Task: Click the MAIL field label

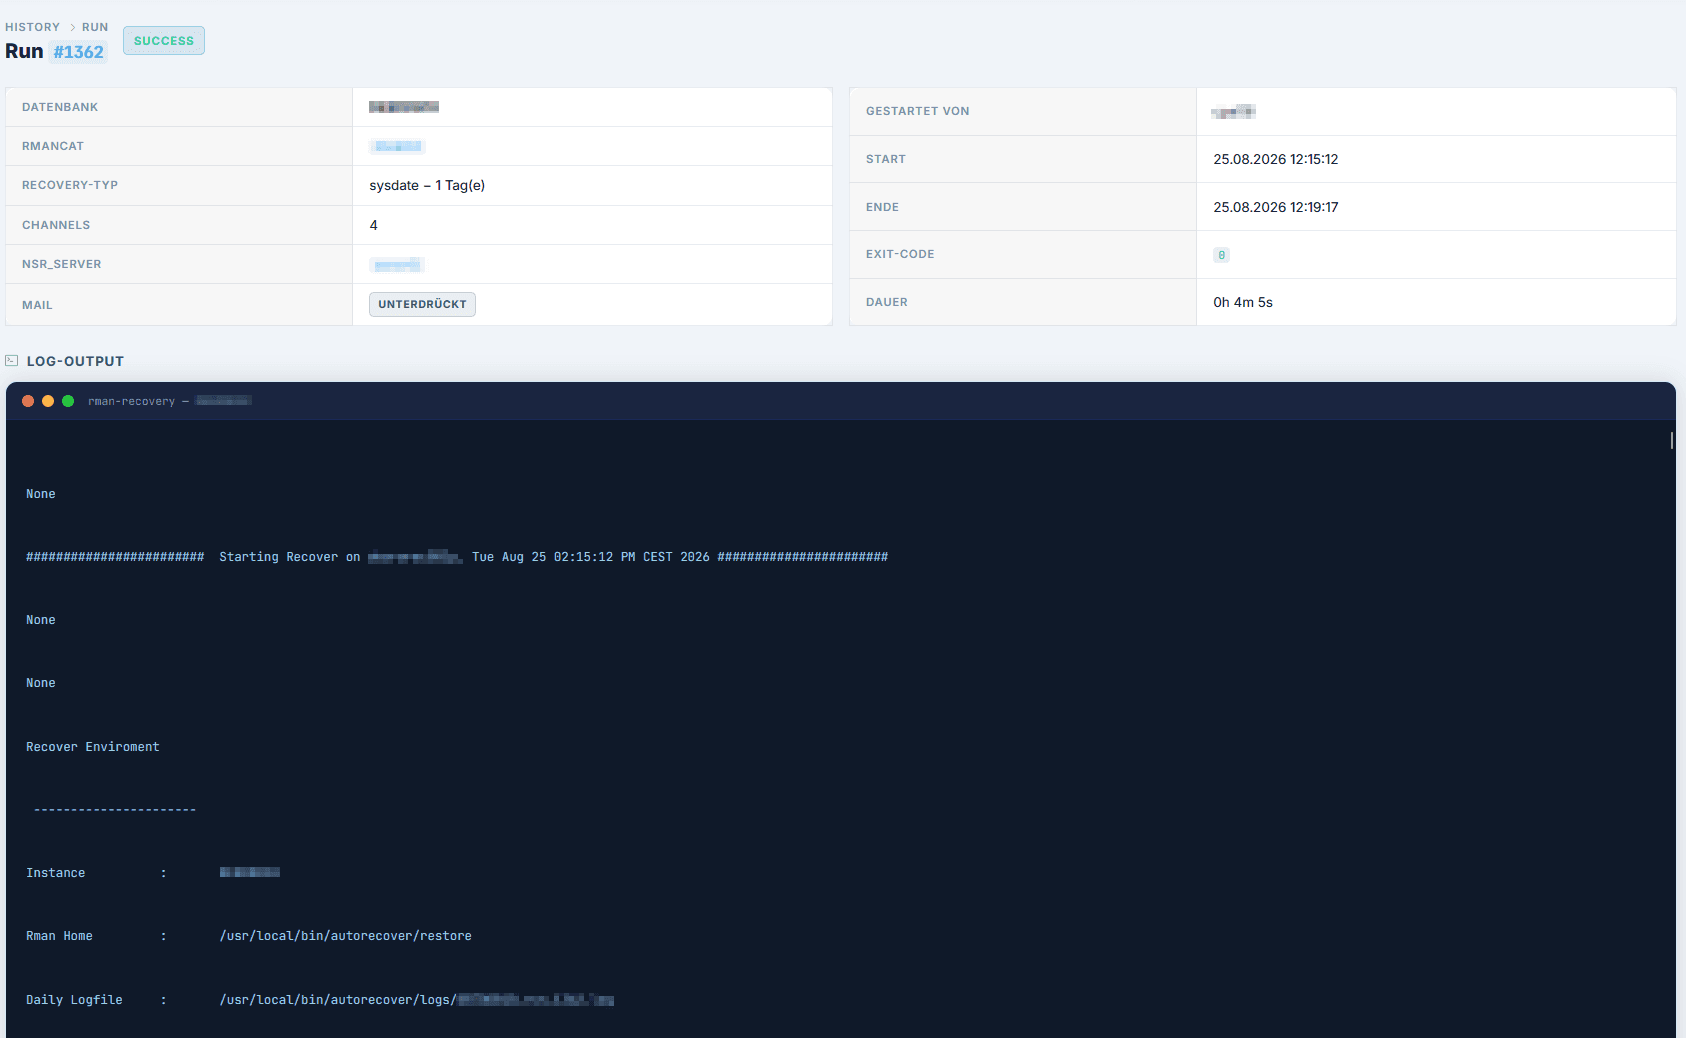Action: pyautogui.click(x=37, y=305)
